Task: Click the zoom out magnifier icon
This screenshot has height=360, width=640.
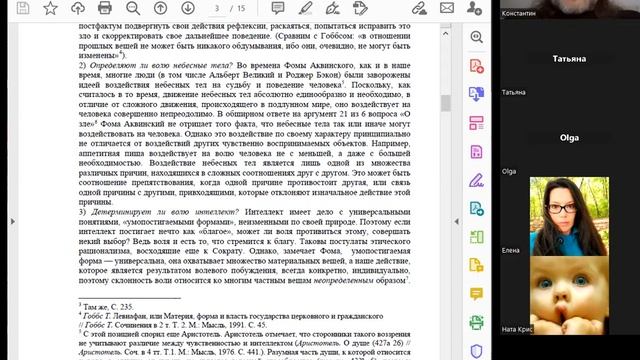Action: (x=133, y=8)
